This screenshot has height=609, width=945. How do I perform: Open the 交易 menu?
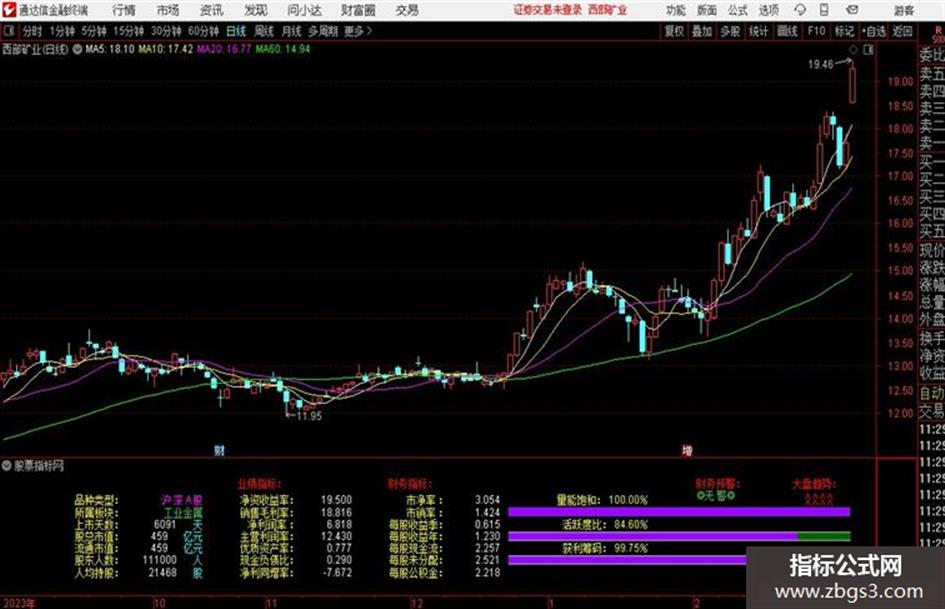click(x=407, y=10)
